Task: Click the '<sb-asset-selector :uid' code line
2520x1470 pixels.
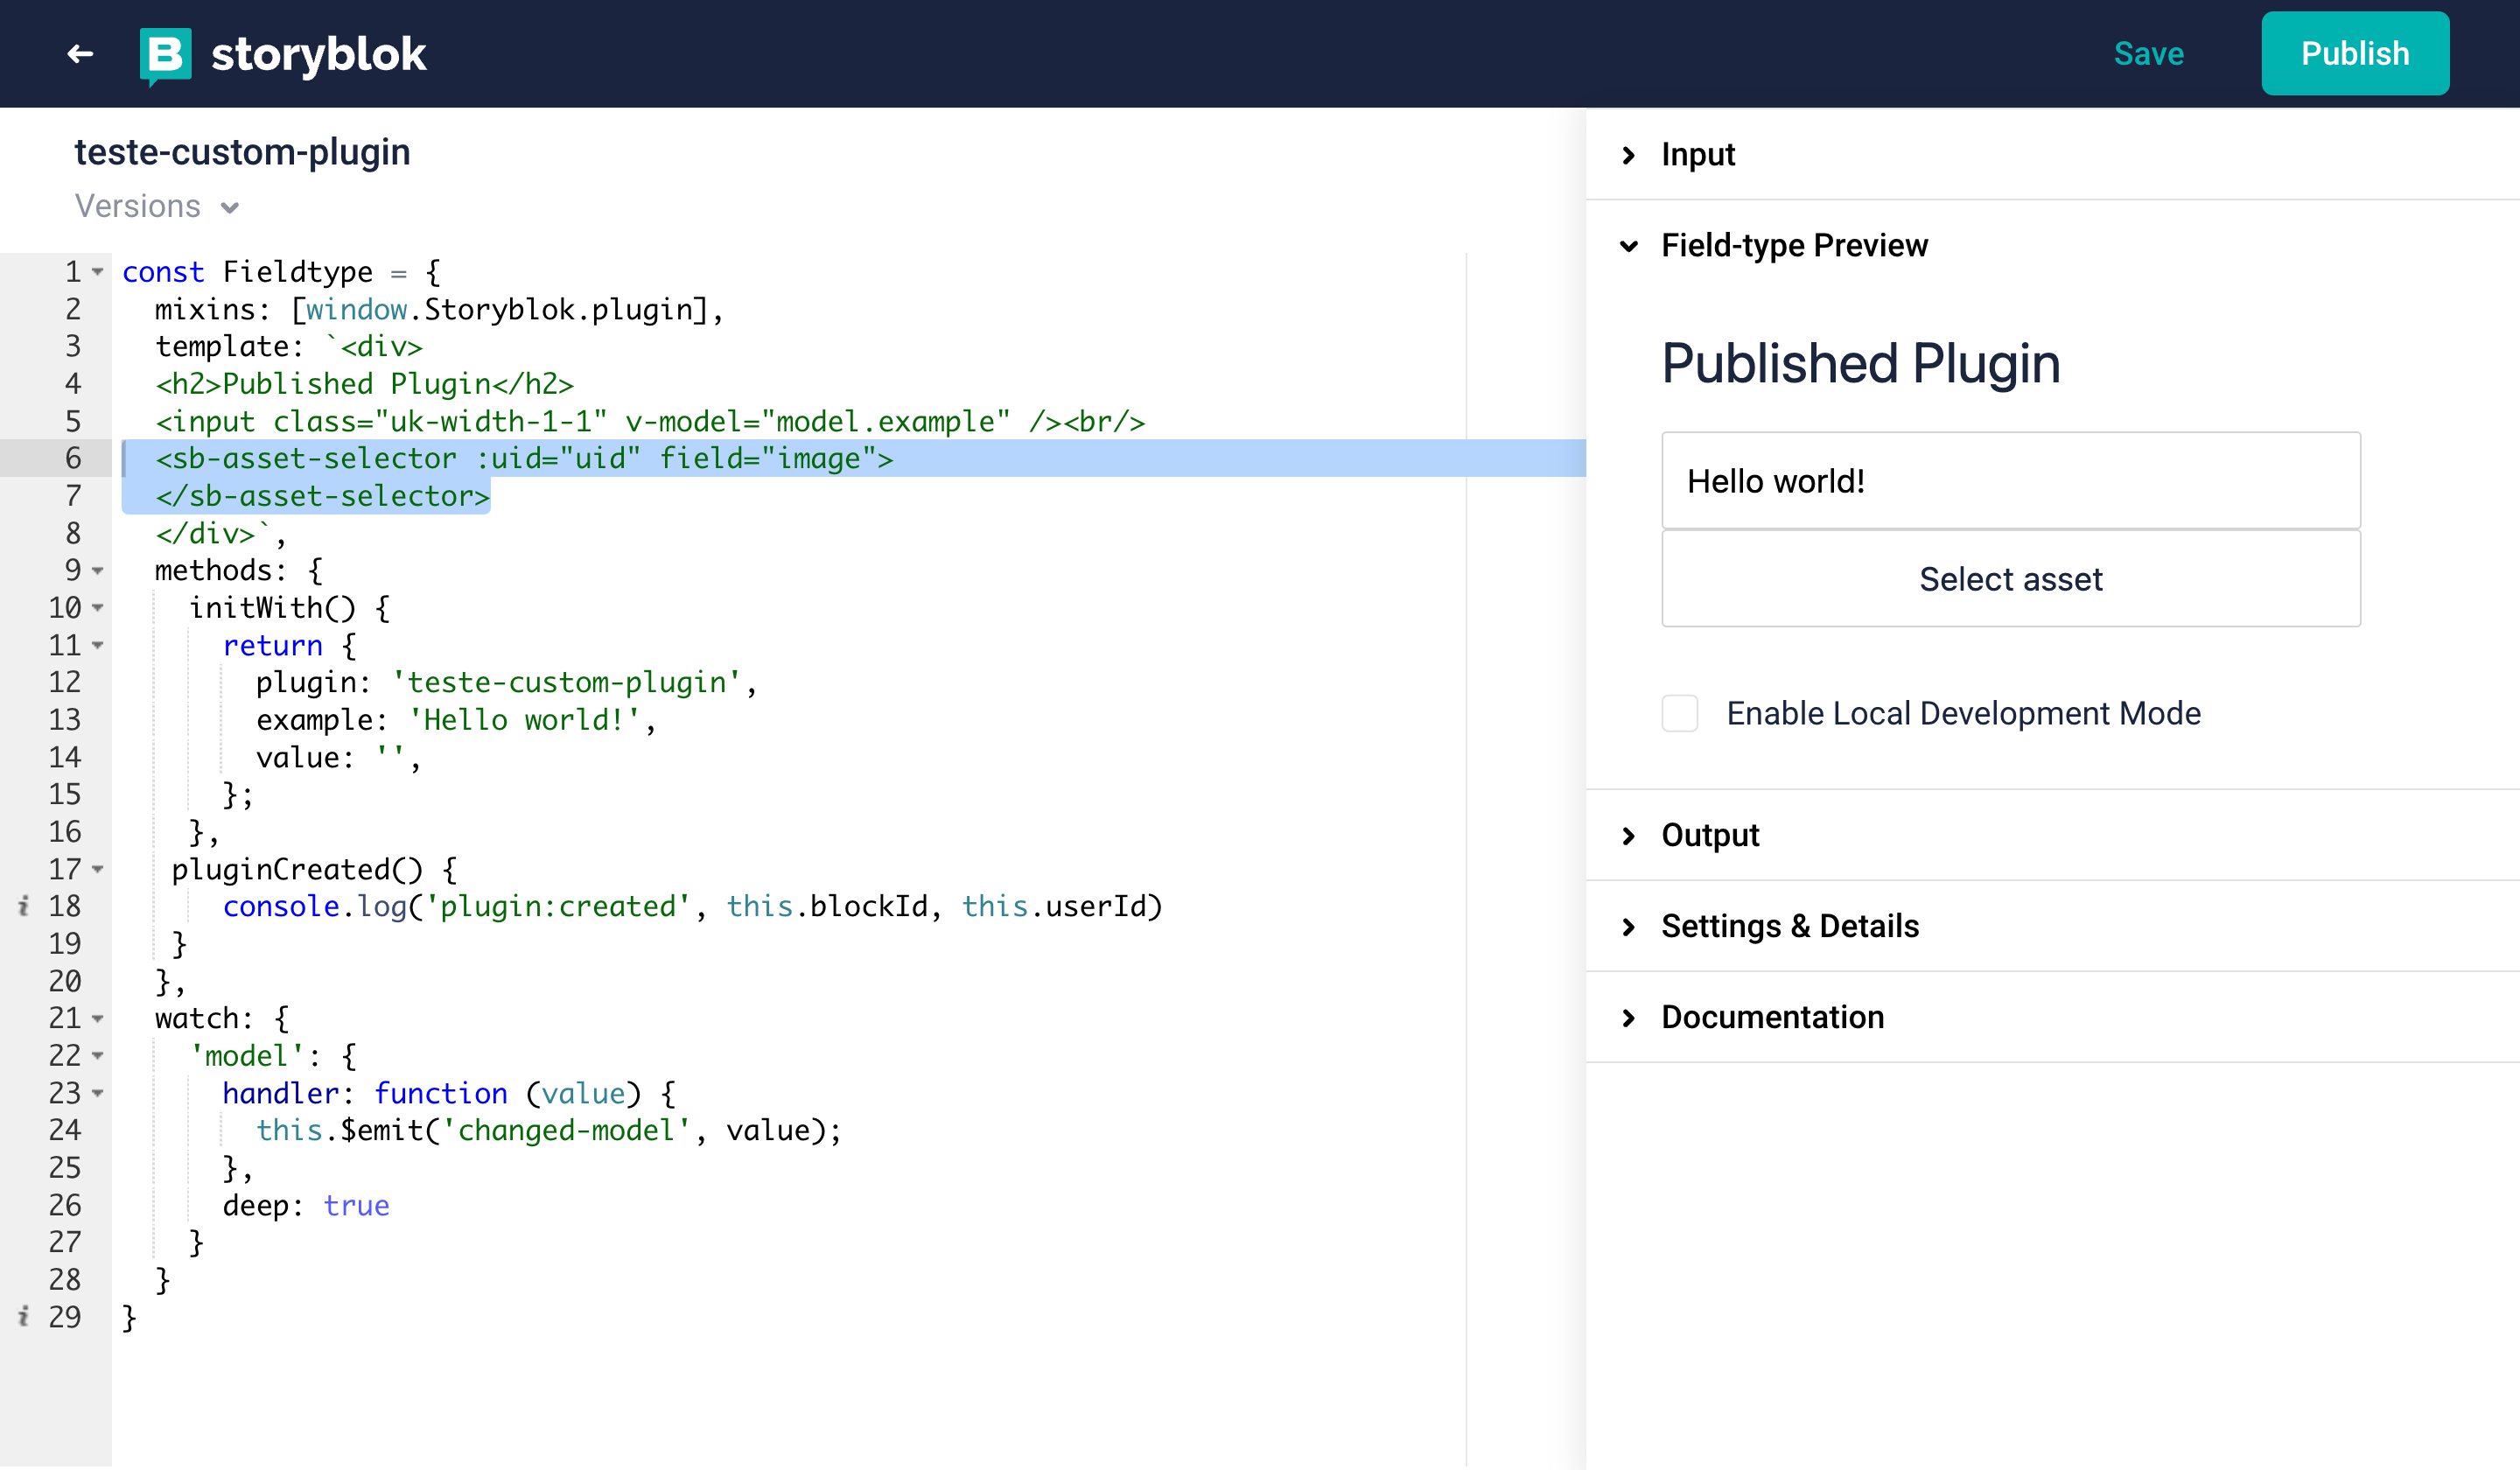Action: 524,459
